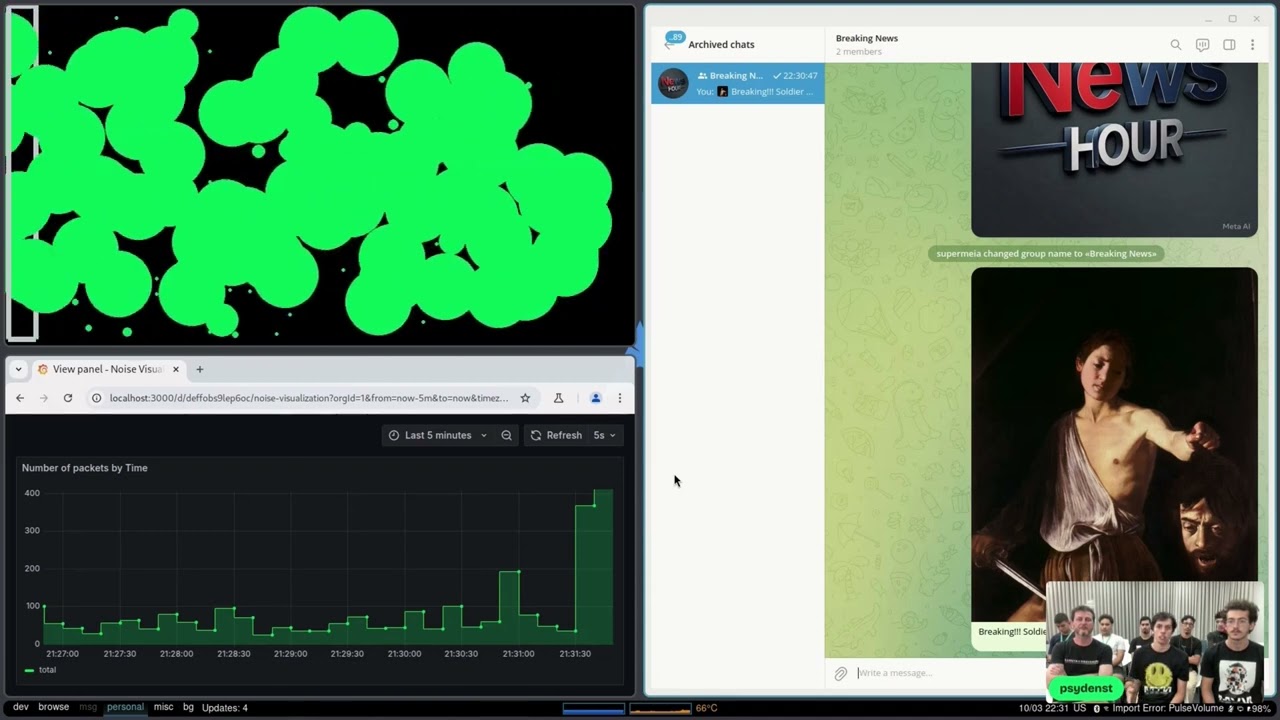Open the painting image message in chat

click(x=1114, y=445)
